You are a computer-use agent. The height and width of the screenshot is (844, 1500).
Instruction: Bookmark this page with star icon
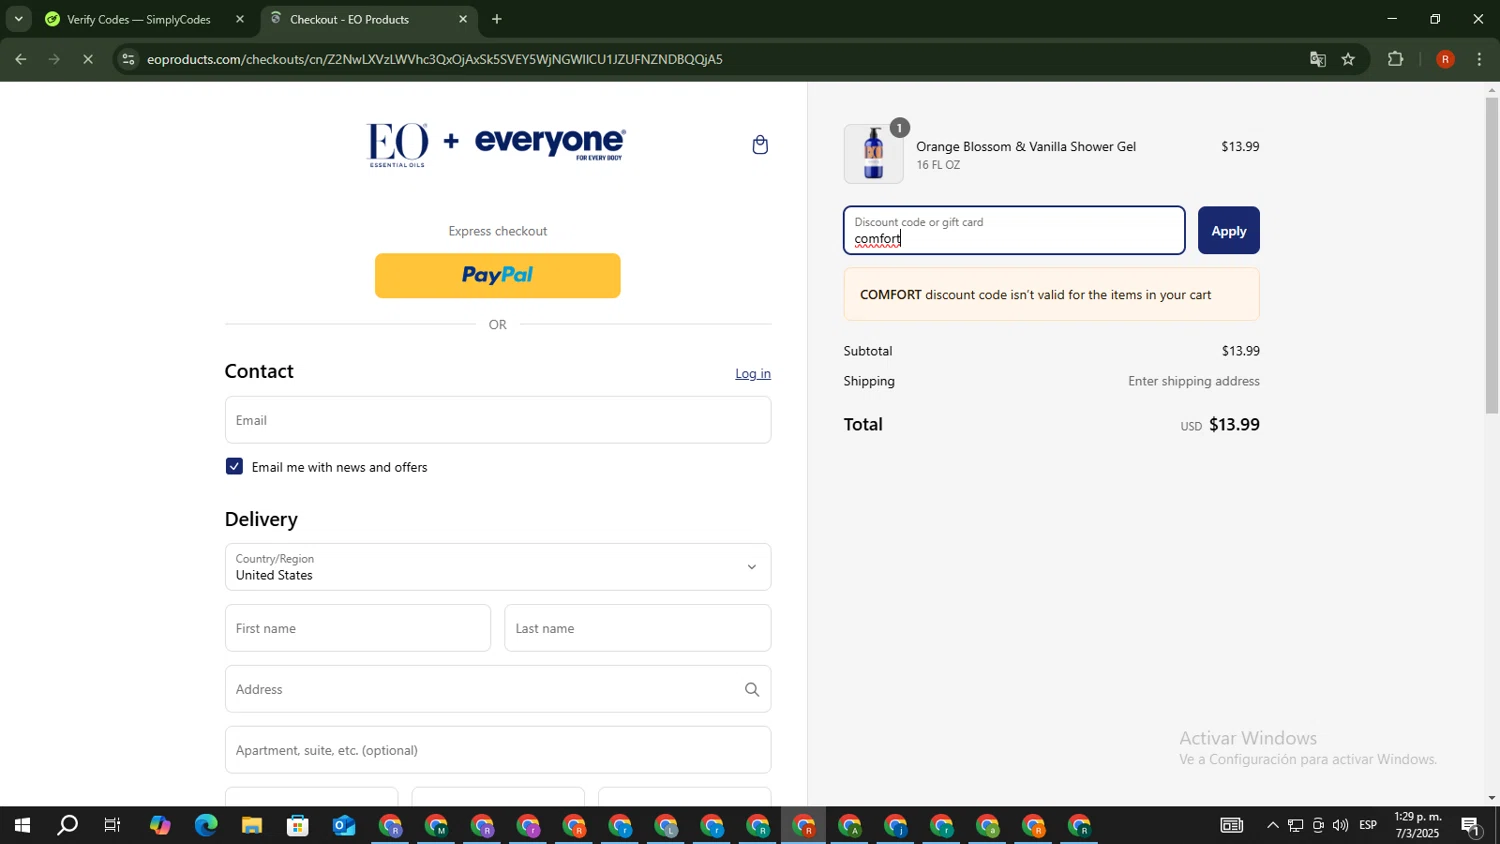pyautogui.click(x=1348, y=59)
